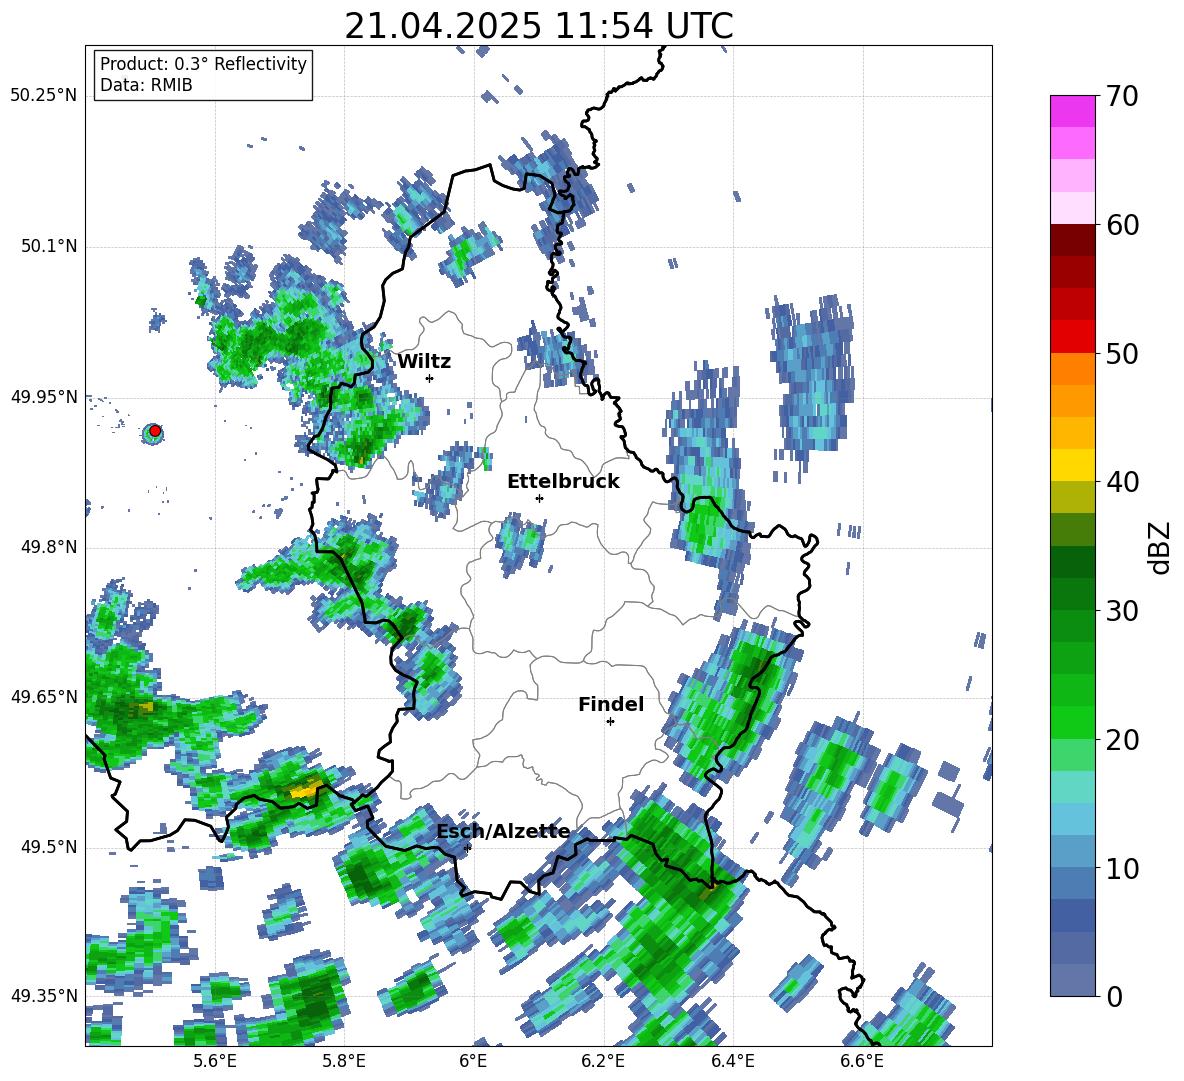Click the Esch/Alzette station cross marker

[x=467, y=848]
